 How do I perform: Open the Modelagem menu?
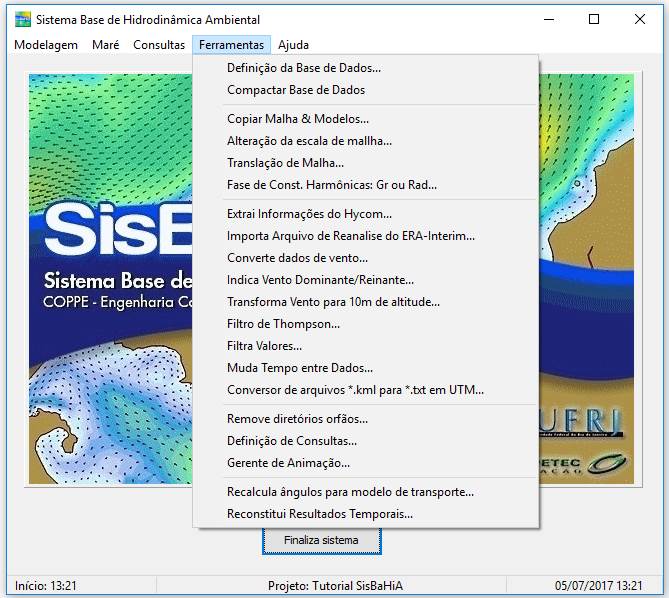click(46, 45)
